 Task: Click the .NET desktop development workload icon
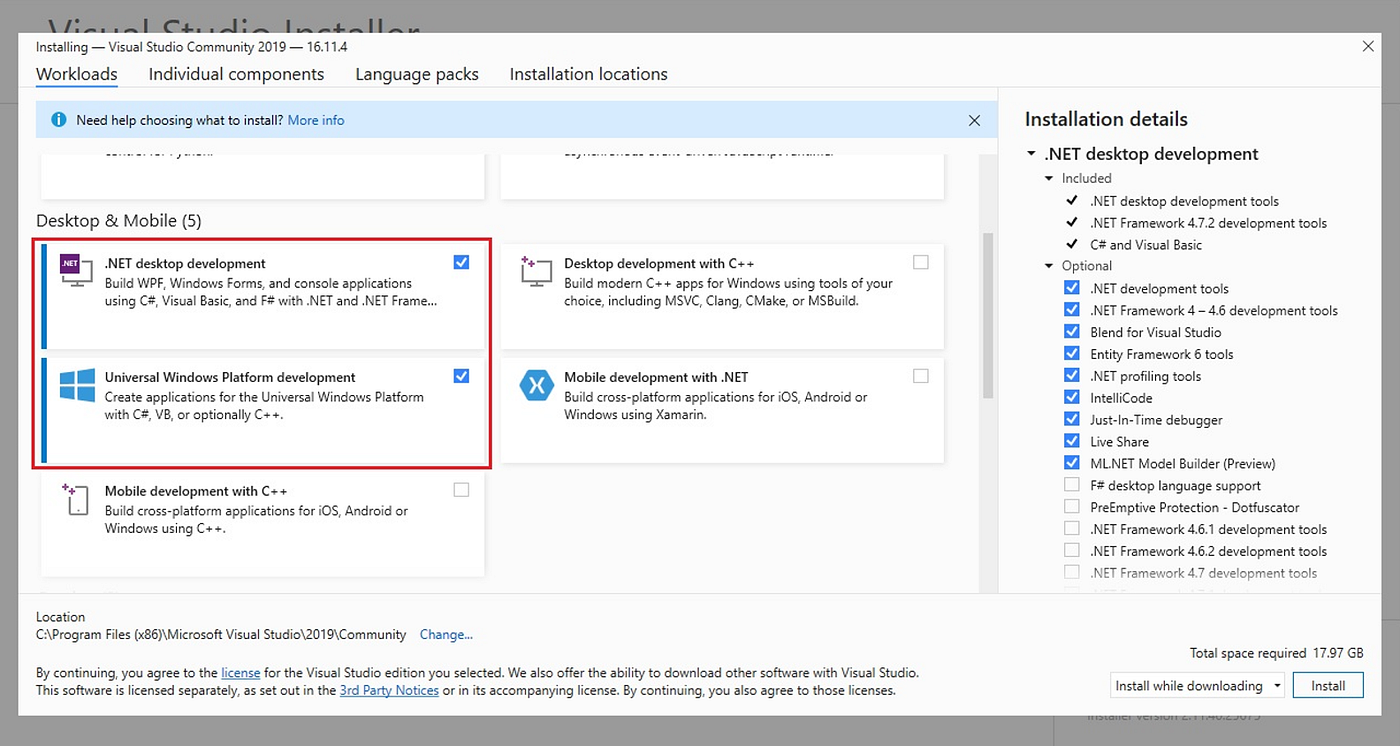pyautogui.click(x=77, y=271)
